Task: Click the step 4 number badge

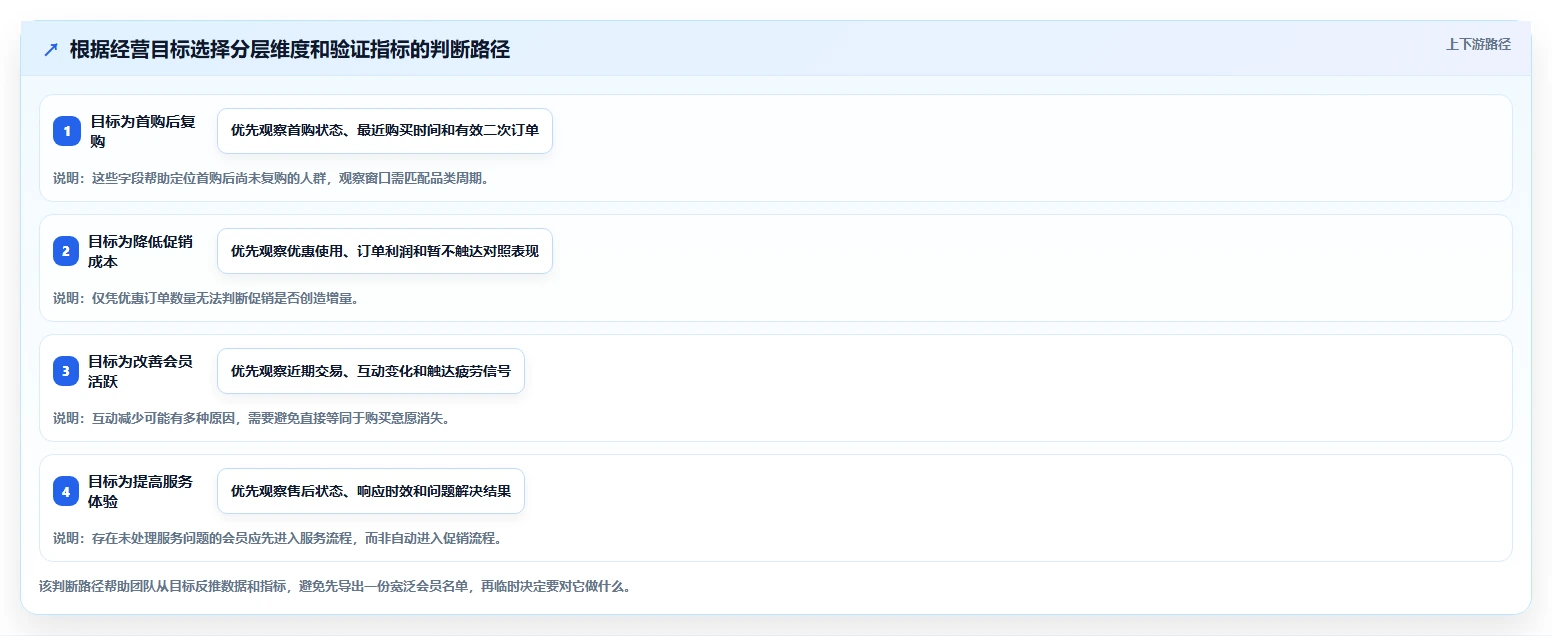Action: point(66,491)
